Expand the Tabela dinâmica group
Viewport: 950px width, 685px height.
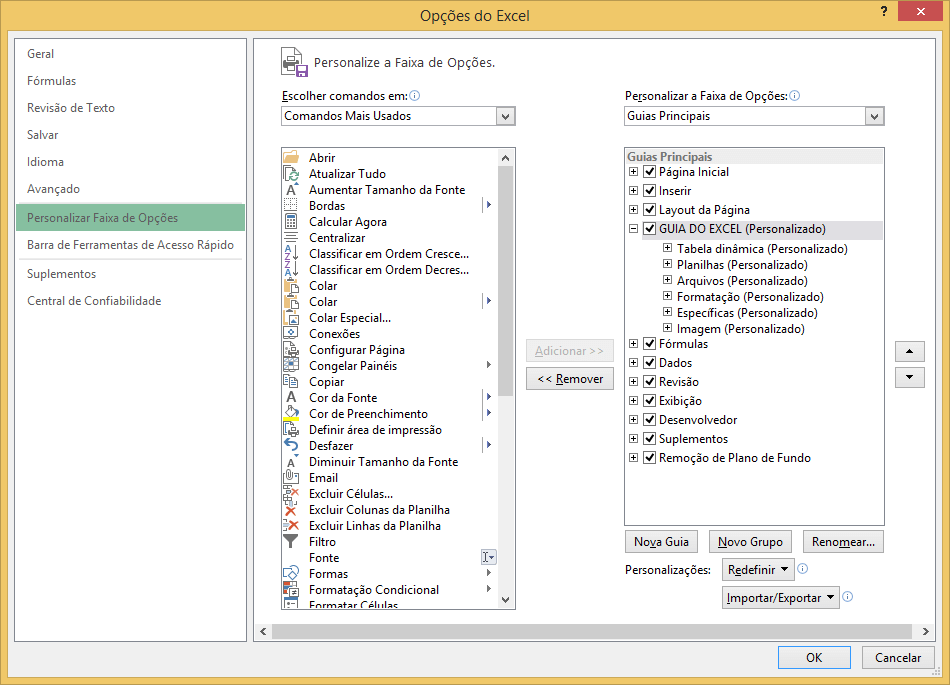coord(668,248)
